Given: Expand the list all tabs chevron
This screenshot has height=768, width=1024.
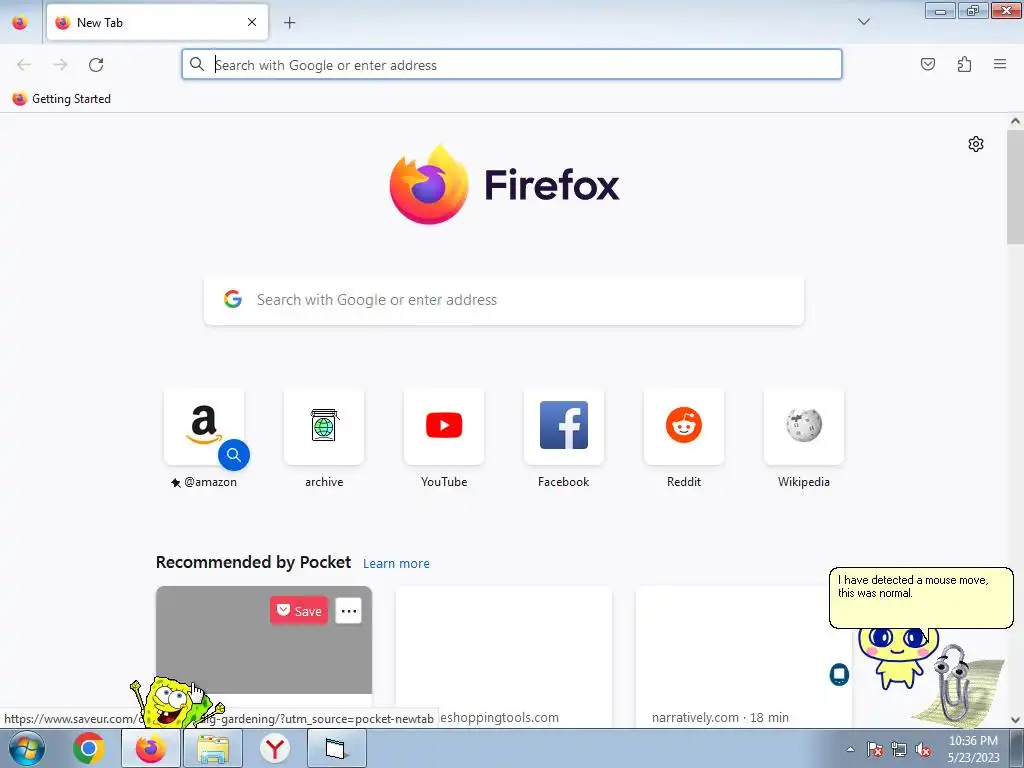Looking at the screenshot, I should pyautogui.click(x=863, y=22).
